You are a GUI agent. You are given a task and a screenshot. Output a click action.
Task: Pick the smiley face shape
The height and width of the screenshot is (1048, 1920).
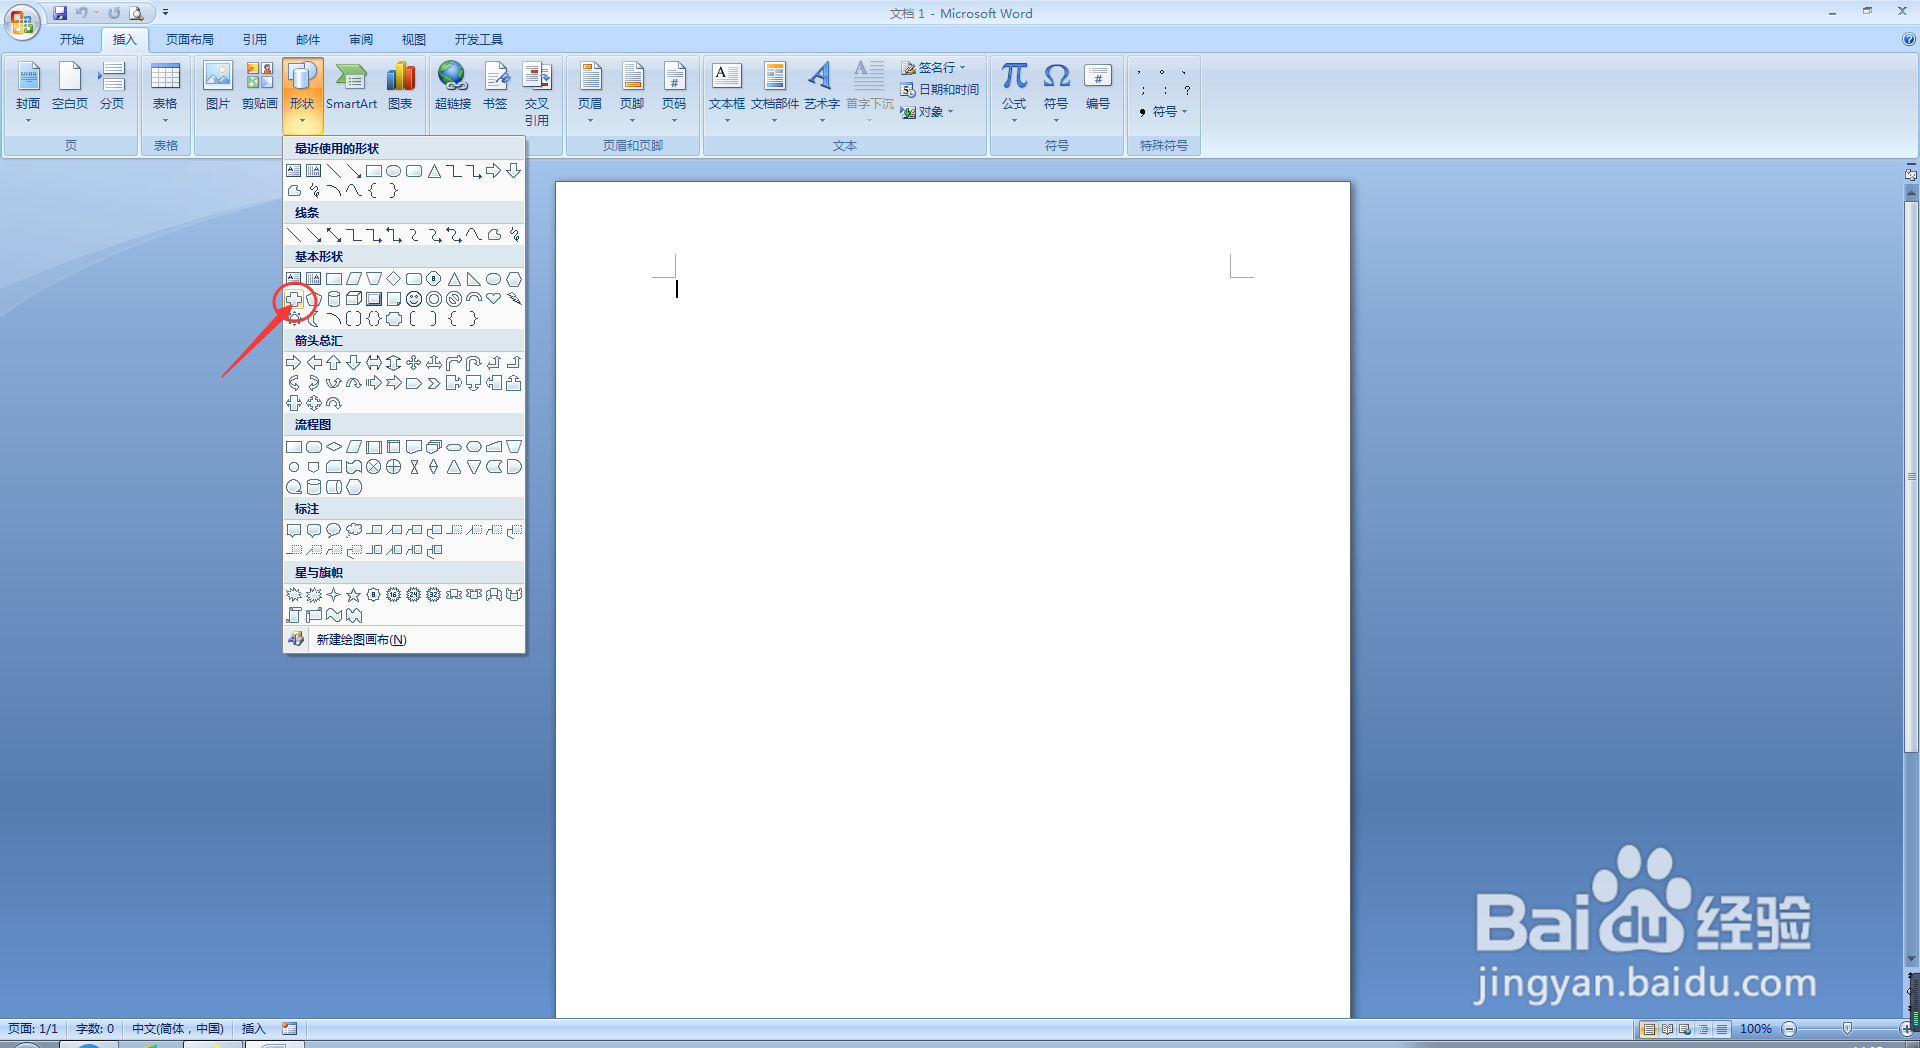pyautogui.click(x=414, y=299)
